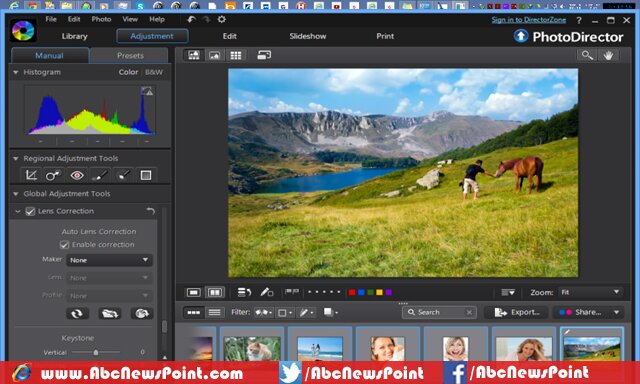
Task: Switch histogram to Color mode
Action: click(x=128, y=72)
